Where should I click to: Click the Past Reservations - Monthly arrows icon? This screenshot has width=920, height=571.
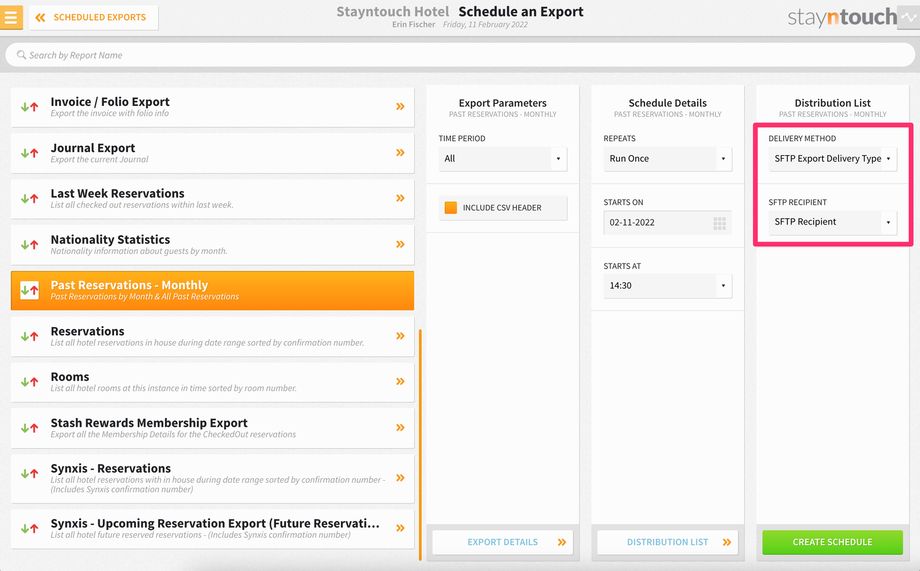(29, 290)
